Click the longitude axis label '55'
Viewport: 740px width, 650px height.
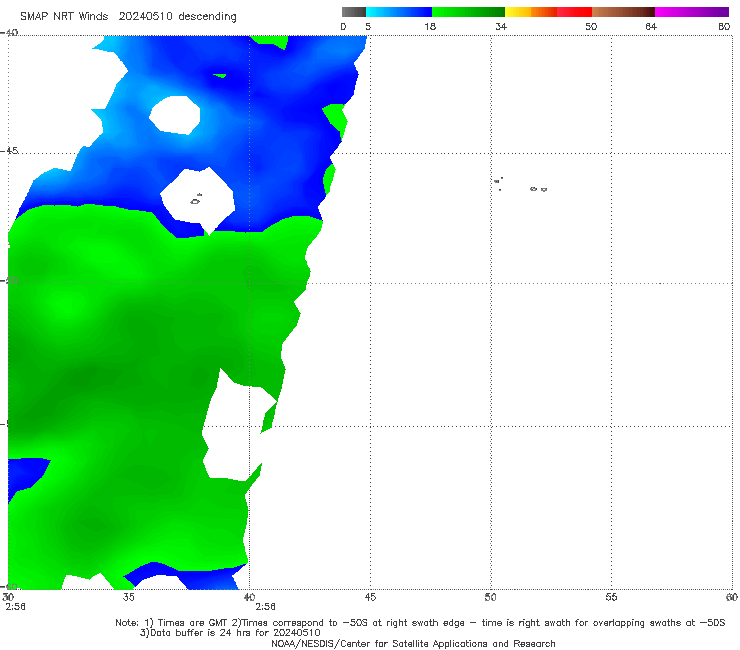[x=611, y=597]
